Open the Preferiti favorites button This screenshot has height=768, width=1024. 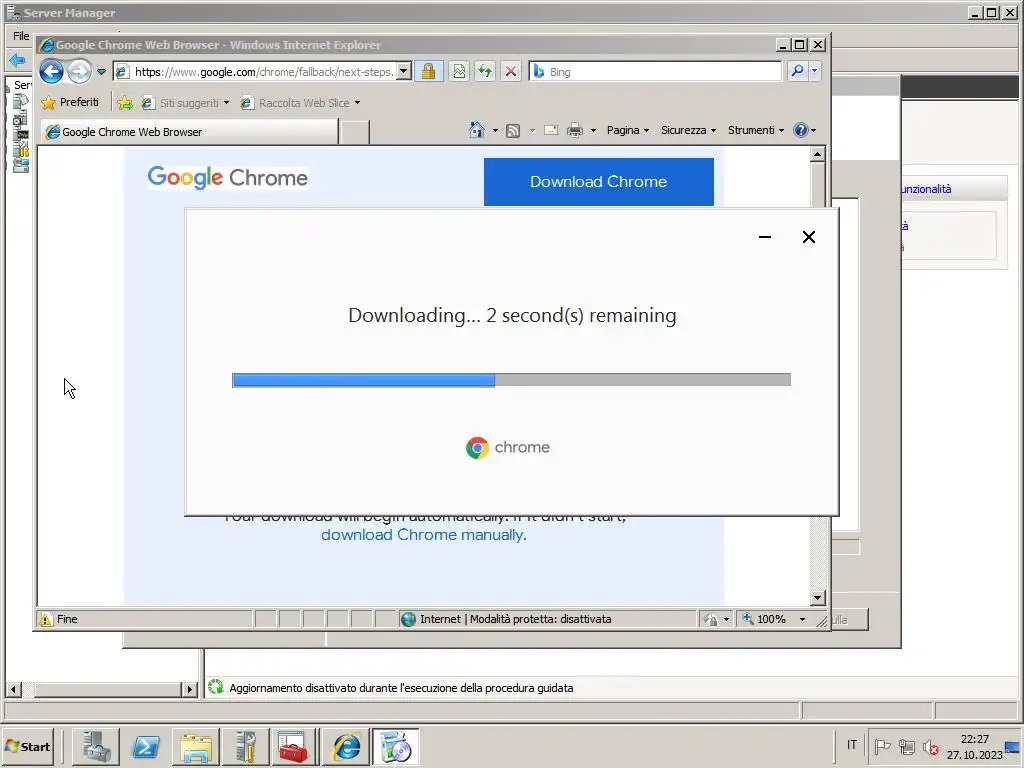[70, 103]
